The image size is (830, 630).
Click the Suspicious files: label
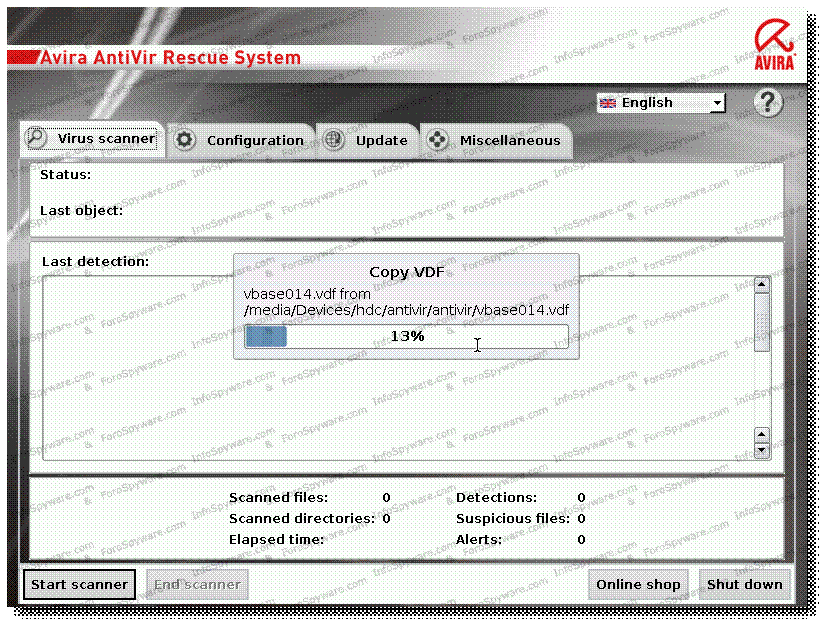[513, 518]
